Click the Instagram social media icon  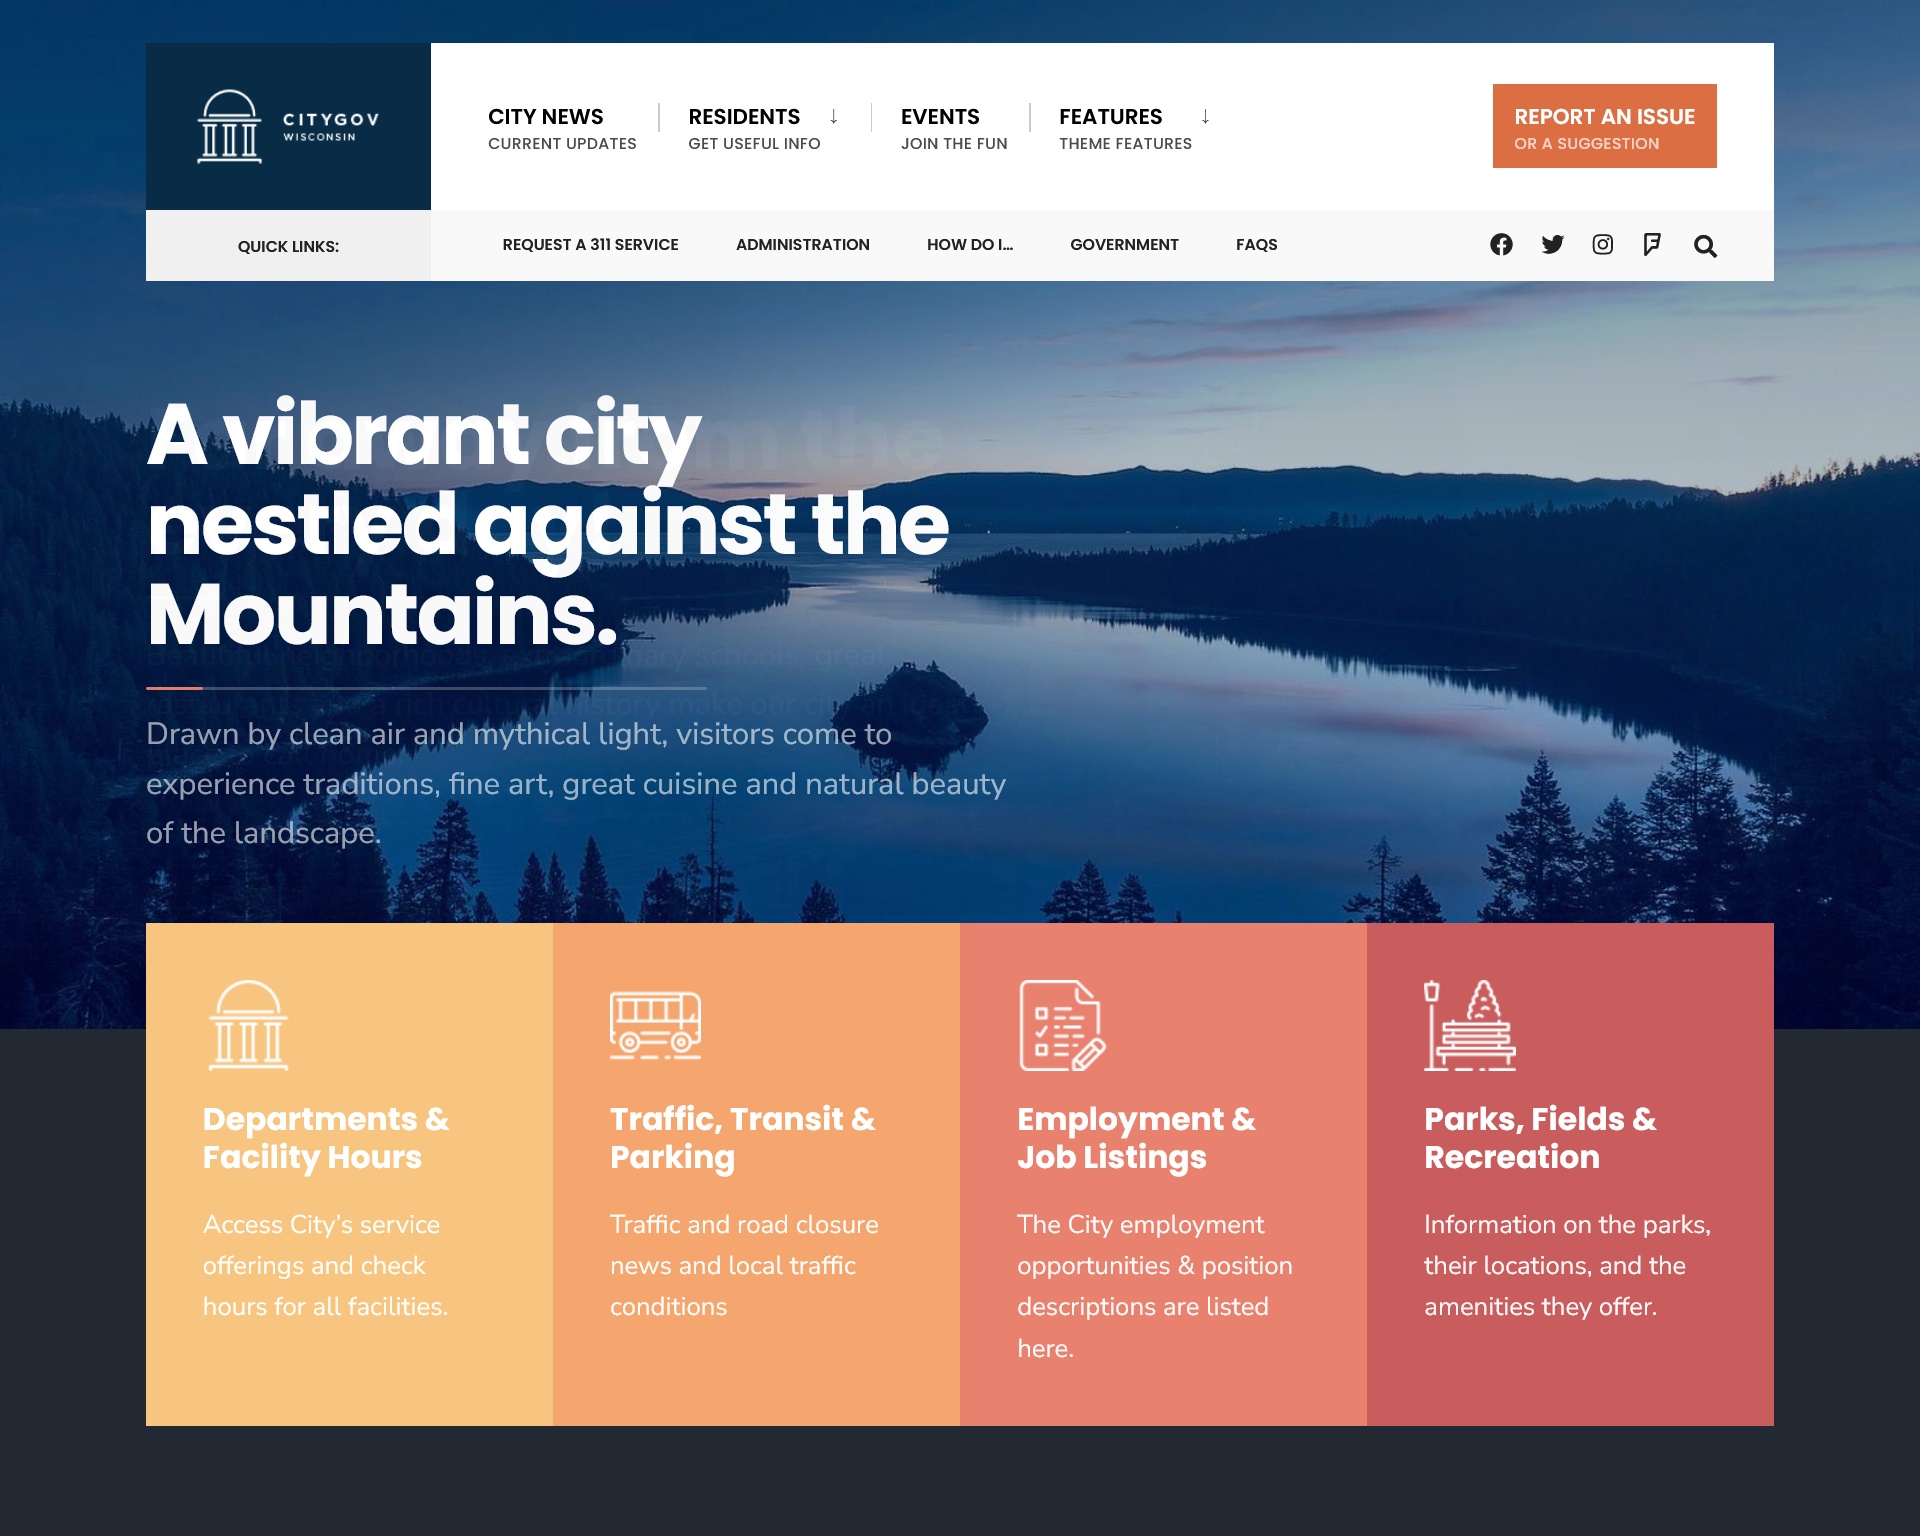point(1602,245)
